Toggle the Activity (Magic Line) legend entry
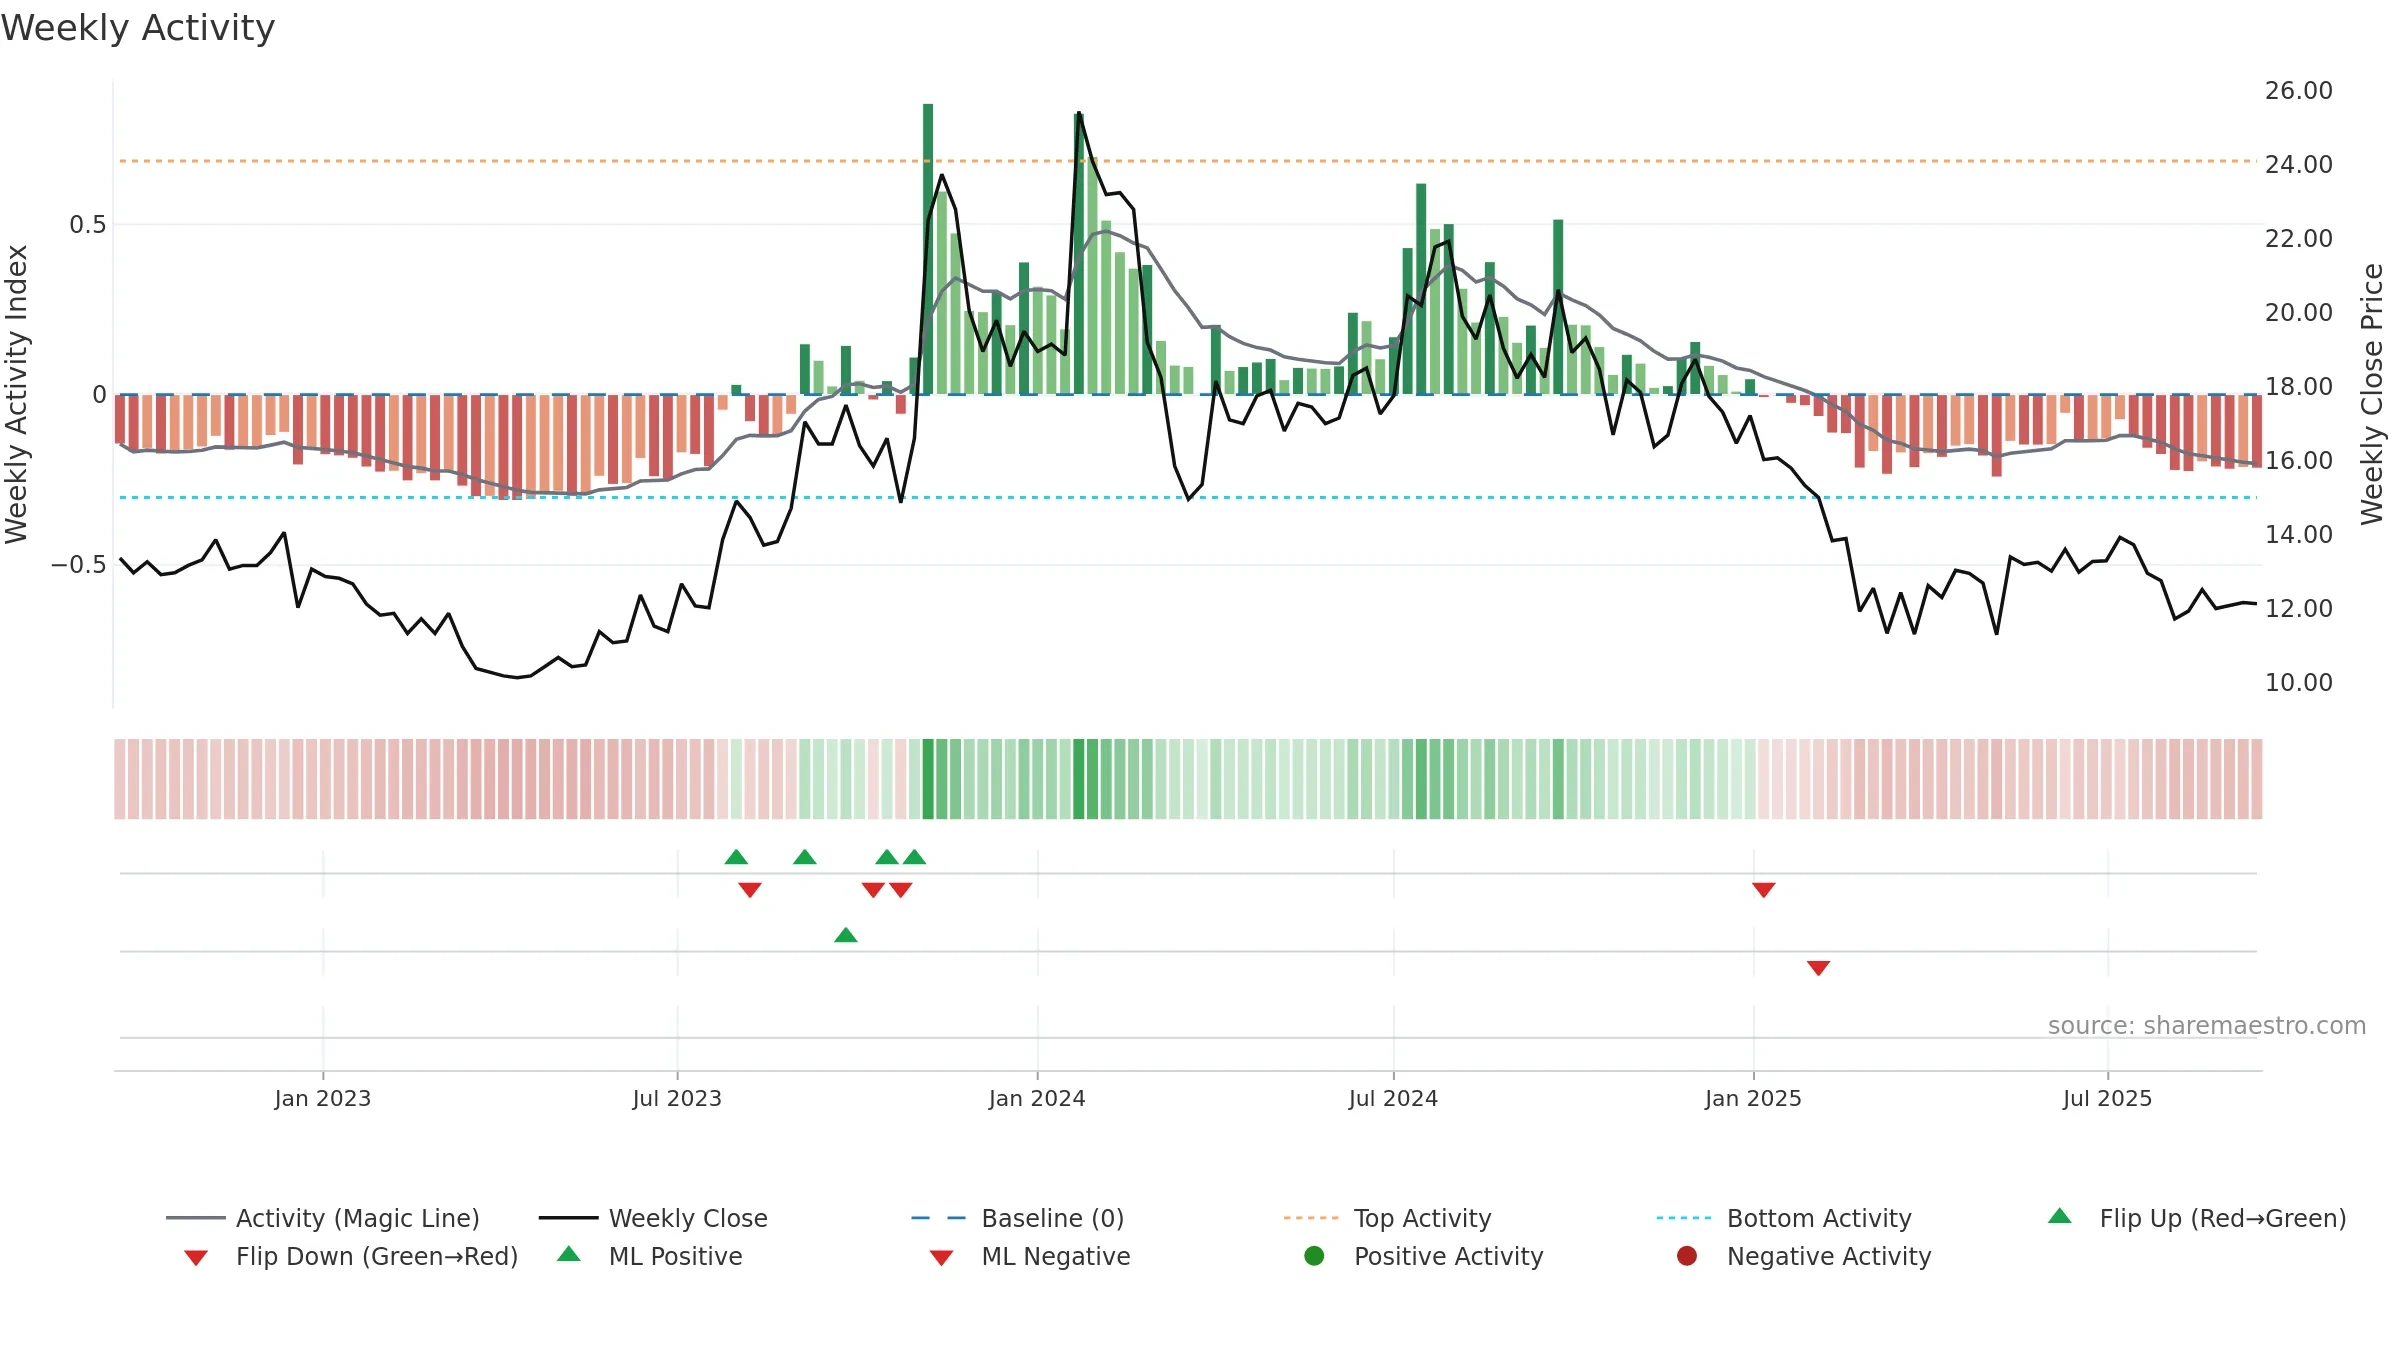This screenshot has height=1350, width=2400. [323, 1218]
